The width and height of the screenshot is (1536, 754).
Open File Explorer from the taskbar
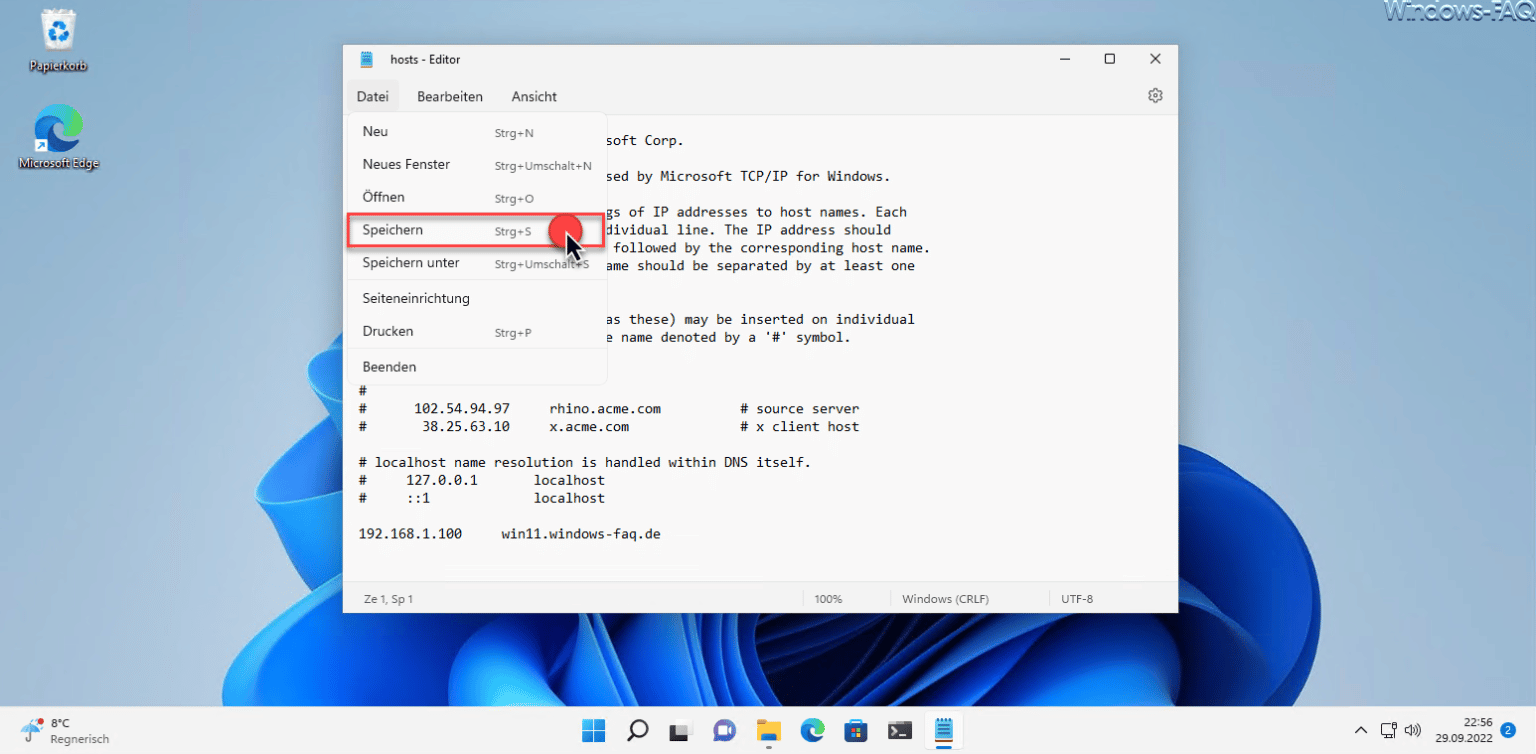(768, 730)
